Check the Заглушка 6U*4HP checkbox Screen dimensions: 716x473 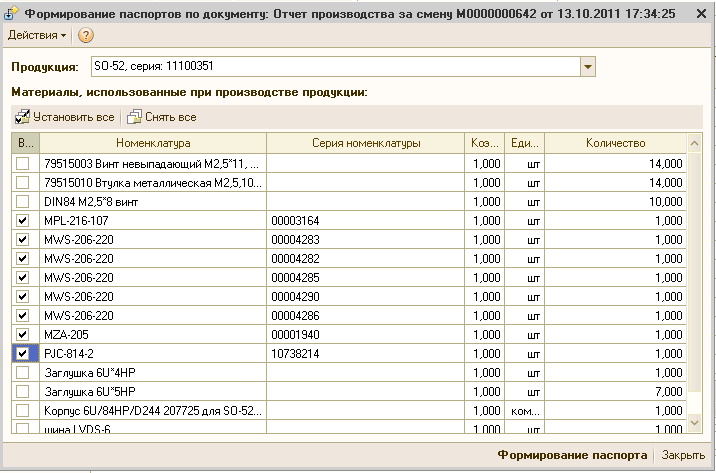click(22, 373)
